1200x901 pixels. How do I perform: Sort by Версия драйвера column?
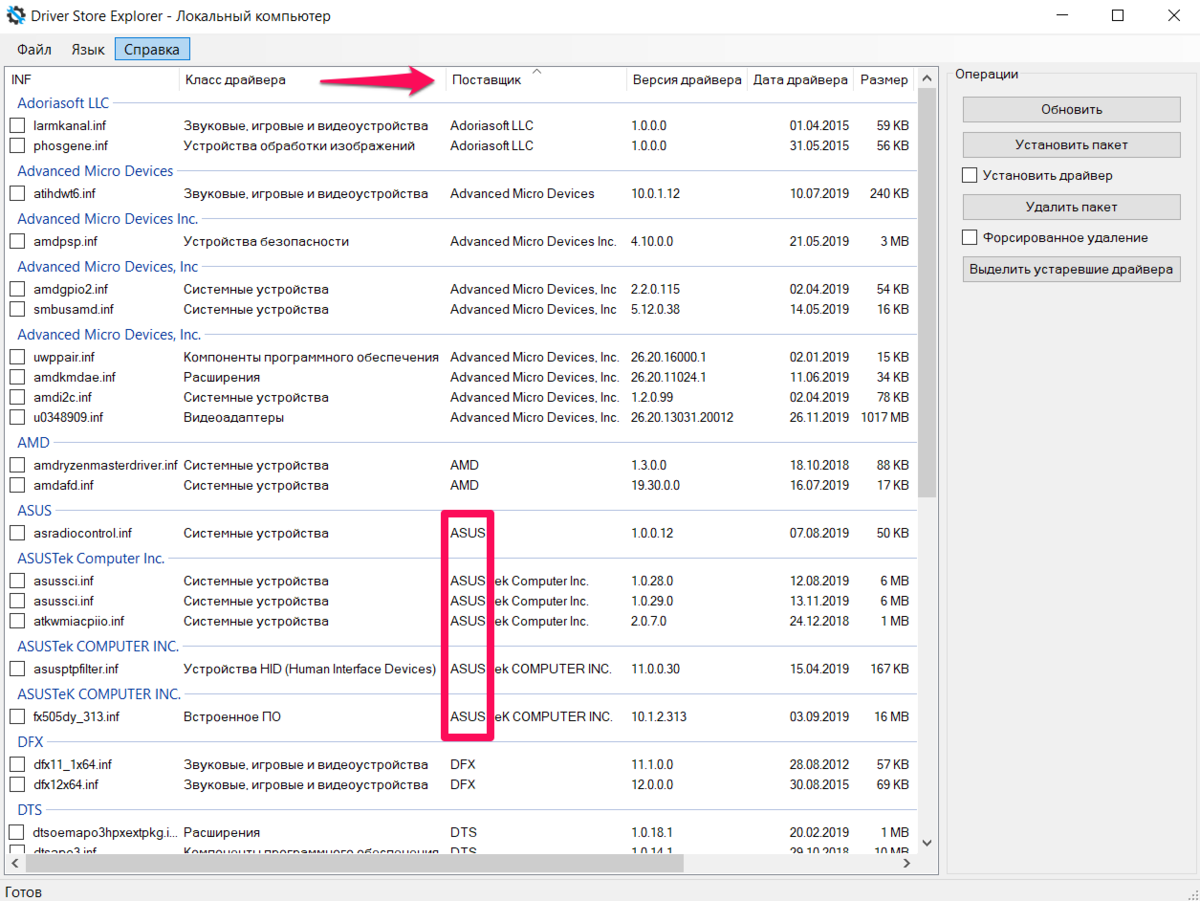pos(687,80)
